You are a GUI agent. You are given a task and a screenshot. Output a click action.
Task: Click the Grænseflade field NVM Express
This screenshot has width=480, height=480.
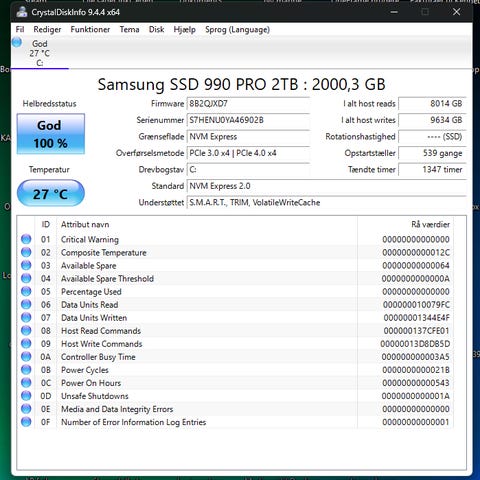[x=248, y=137]
